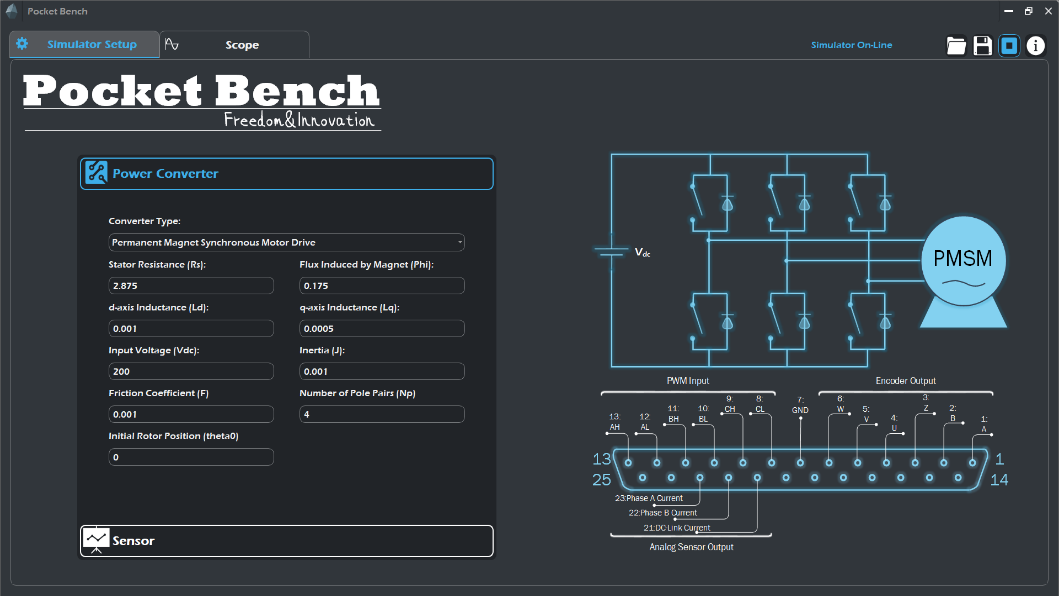Click the Friction Coefficient (F) field

[191, 414]
